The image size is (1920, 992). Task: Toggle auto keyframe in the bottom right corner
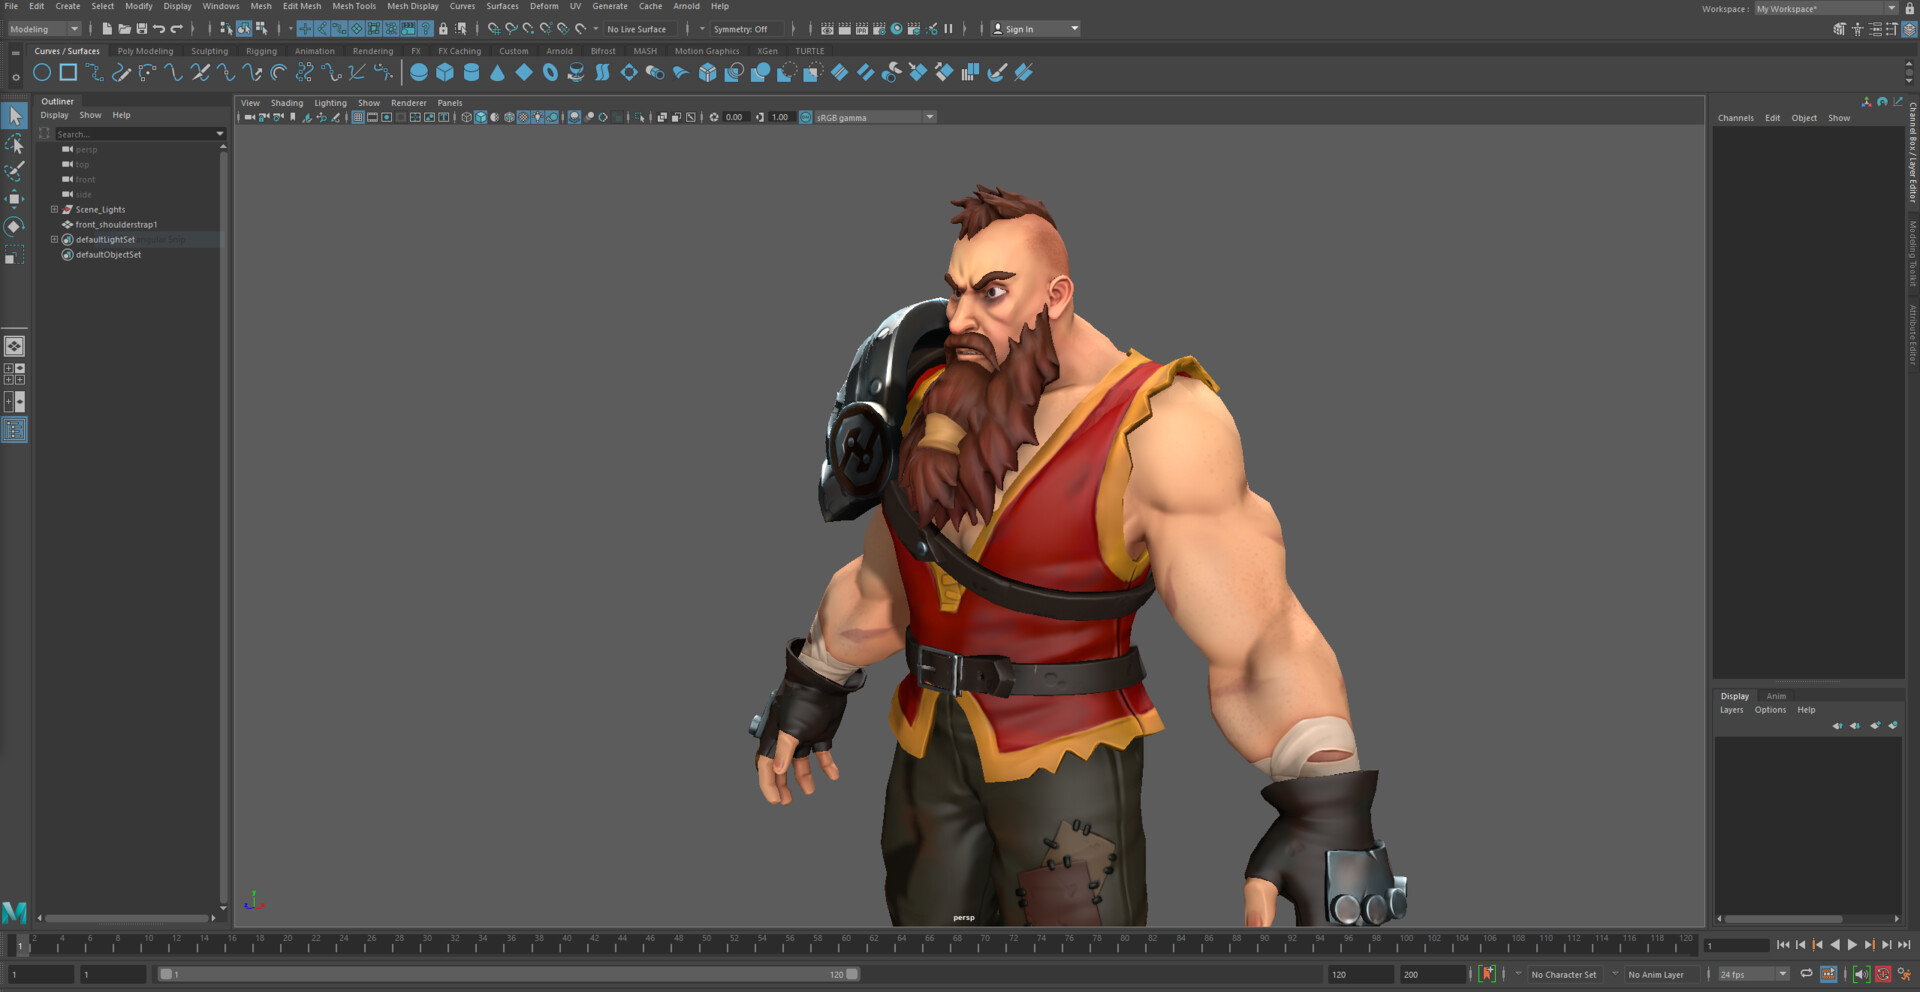tap(1883, 973)
